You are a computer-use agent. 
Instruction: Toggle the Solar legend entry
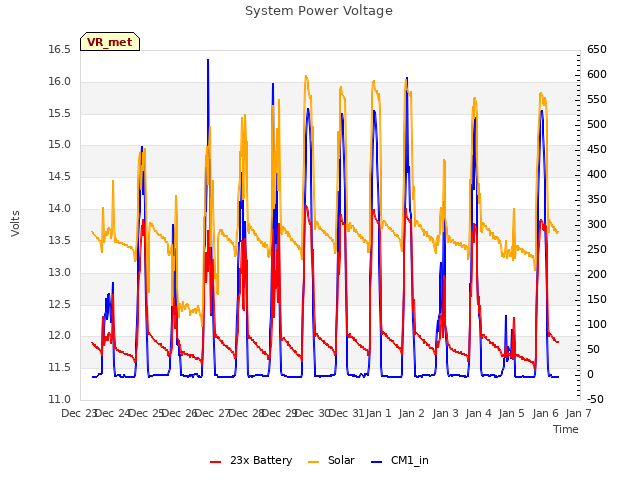[x=331, y=460]
